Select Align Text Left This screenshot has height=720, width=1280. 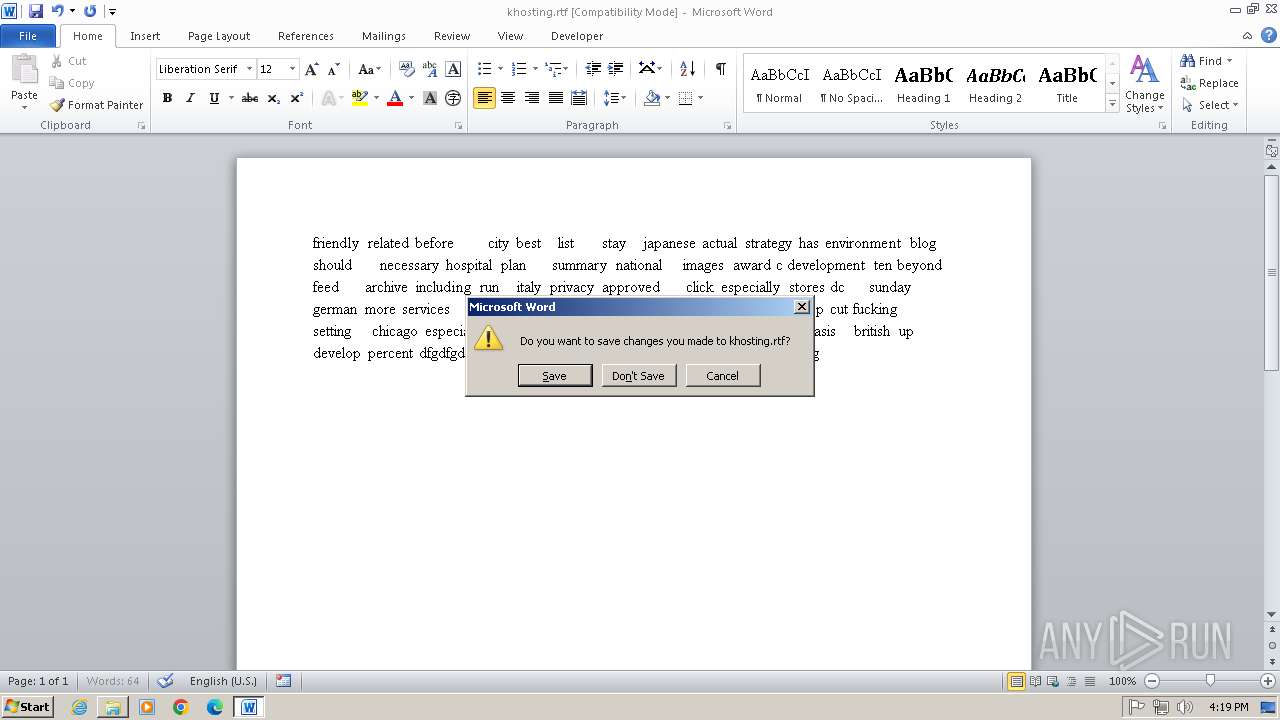coord(484,98)
